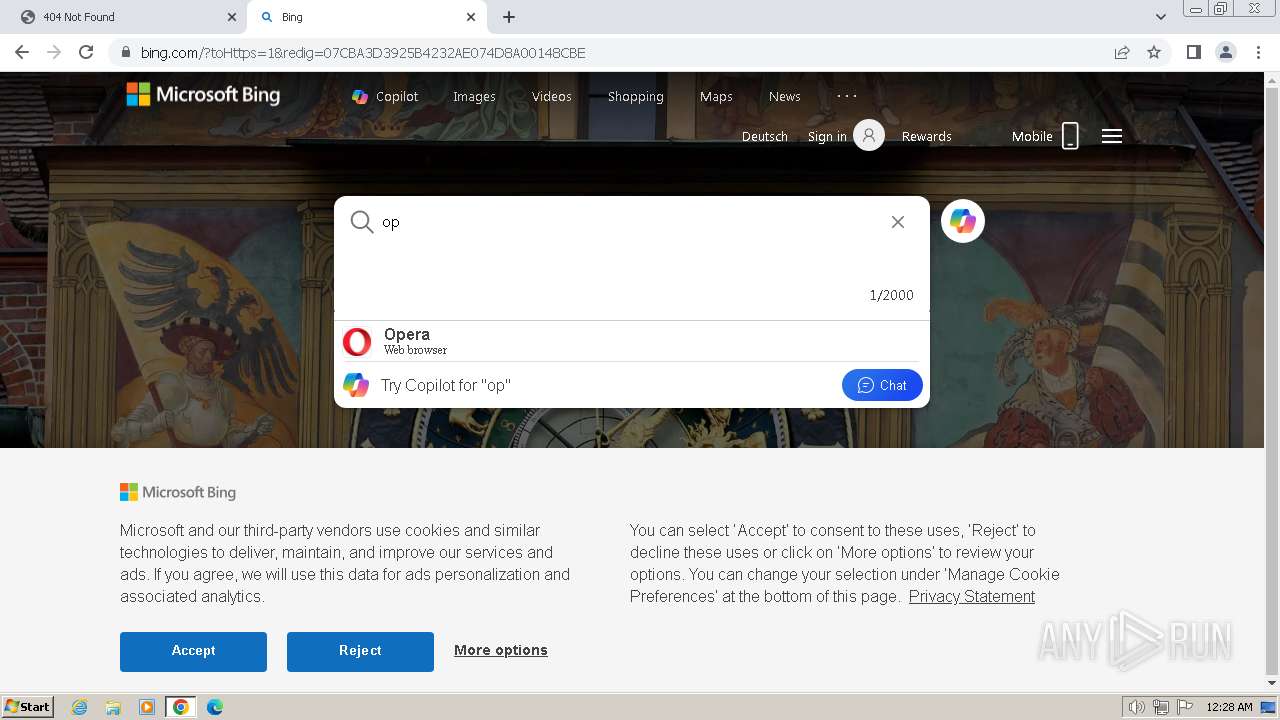
Task: Click the Mobile phone icon
Action: pos(1070,136)
